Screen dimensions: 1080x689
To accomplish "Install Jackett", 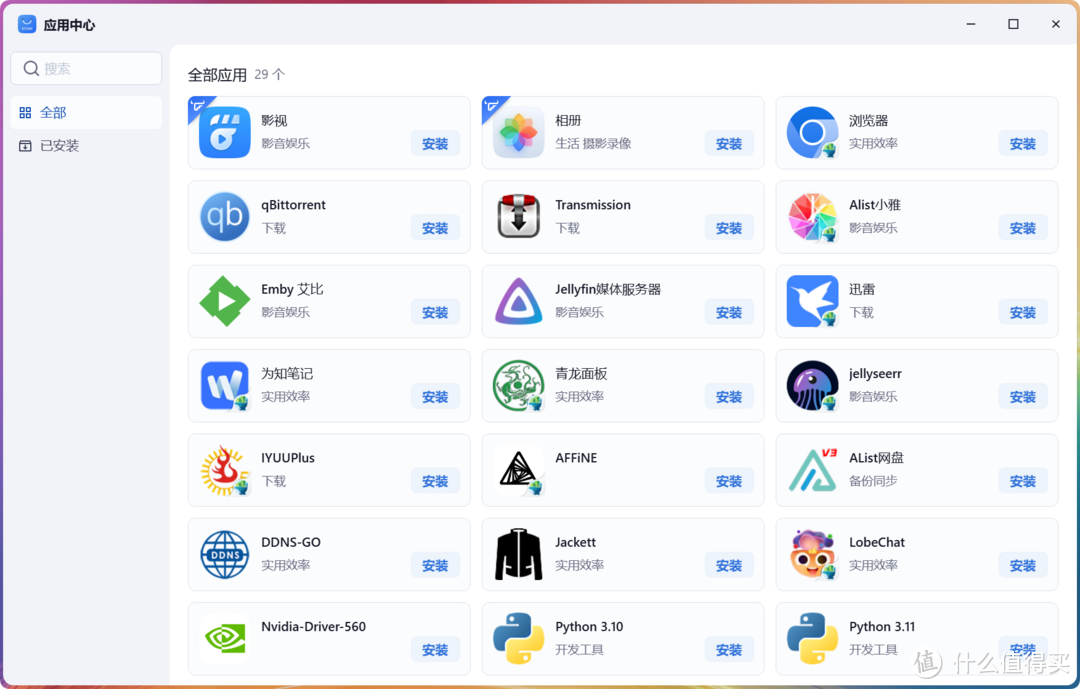I will coord(729,565).
